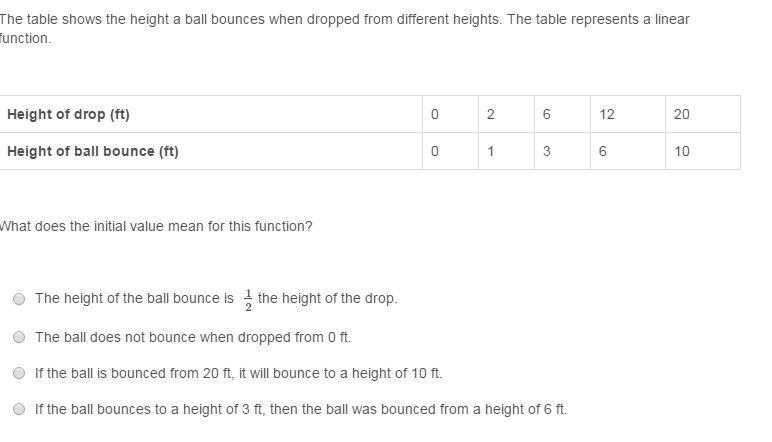Click the 'Height of ball bounce (ft)' header cell
772x442 pixels.
92,151
